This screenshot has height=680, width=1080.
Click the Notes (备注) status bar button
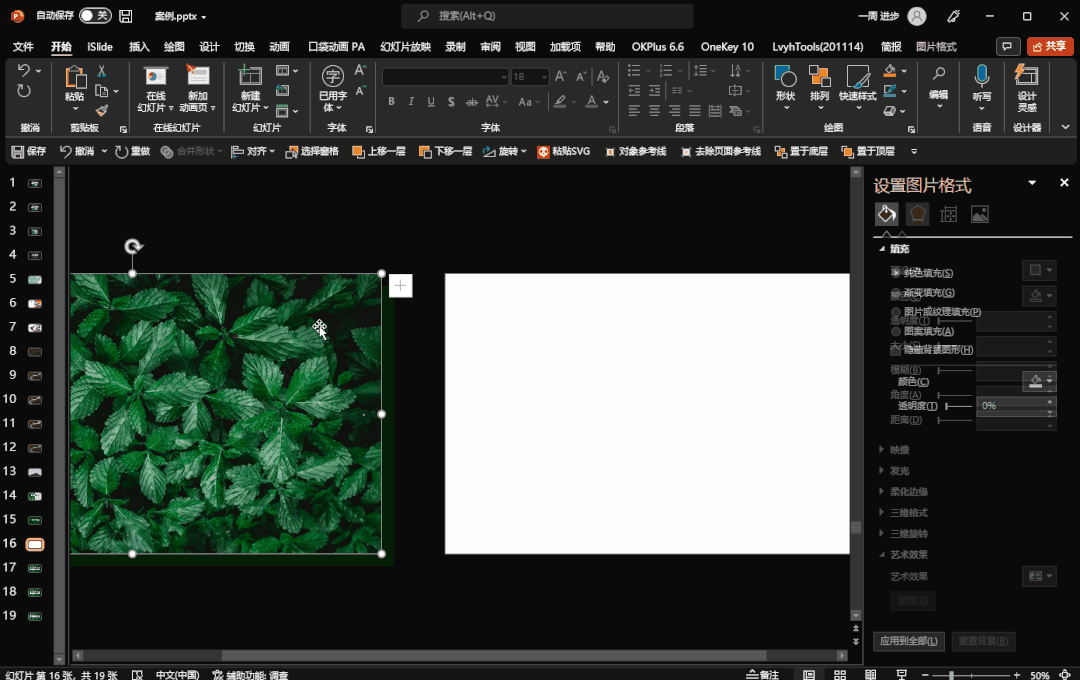(x=762, y=674)
